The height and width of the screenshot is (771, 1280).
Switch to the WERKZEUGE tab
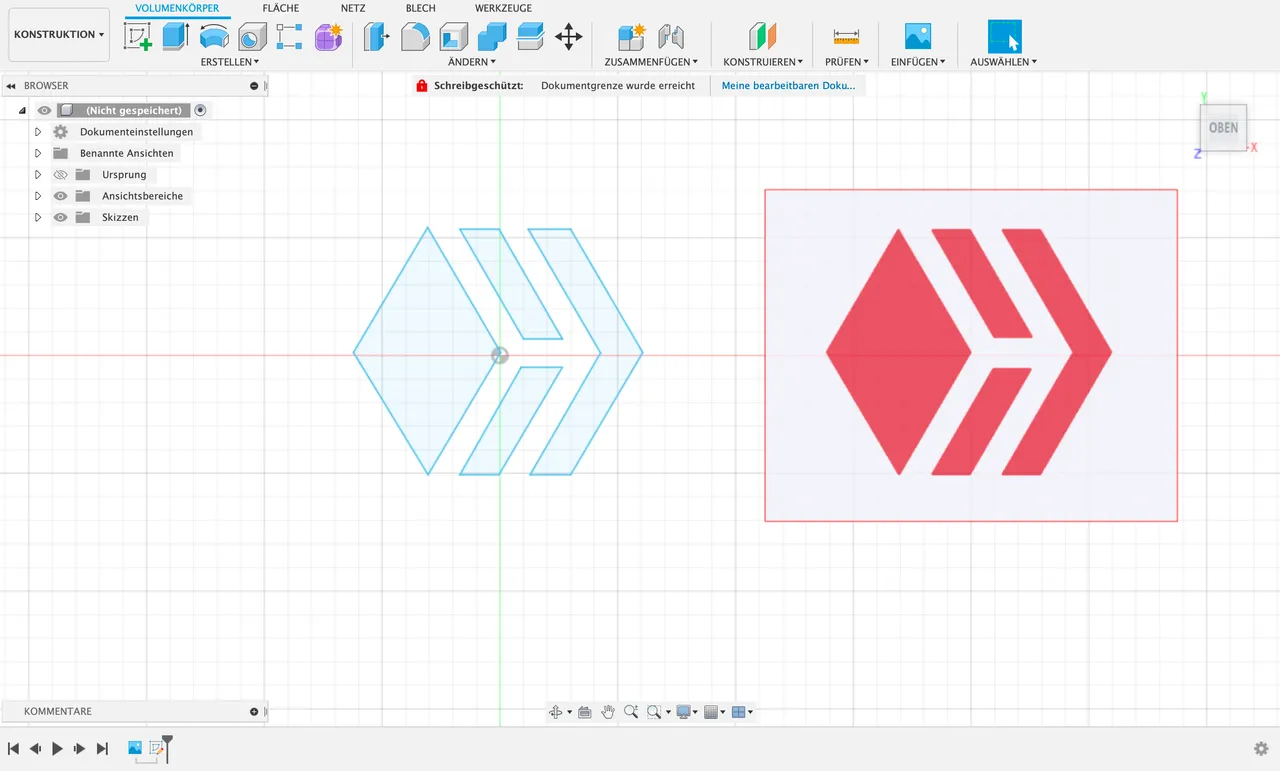coord(503,8)
